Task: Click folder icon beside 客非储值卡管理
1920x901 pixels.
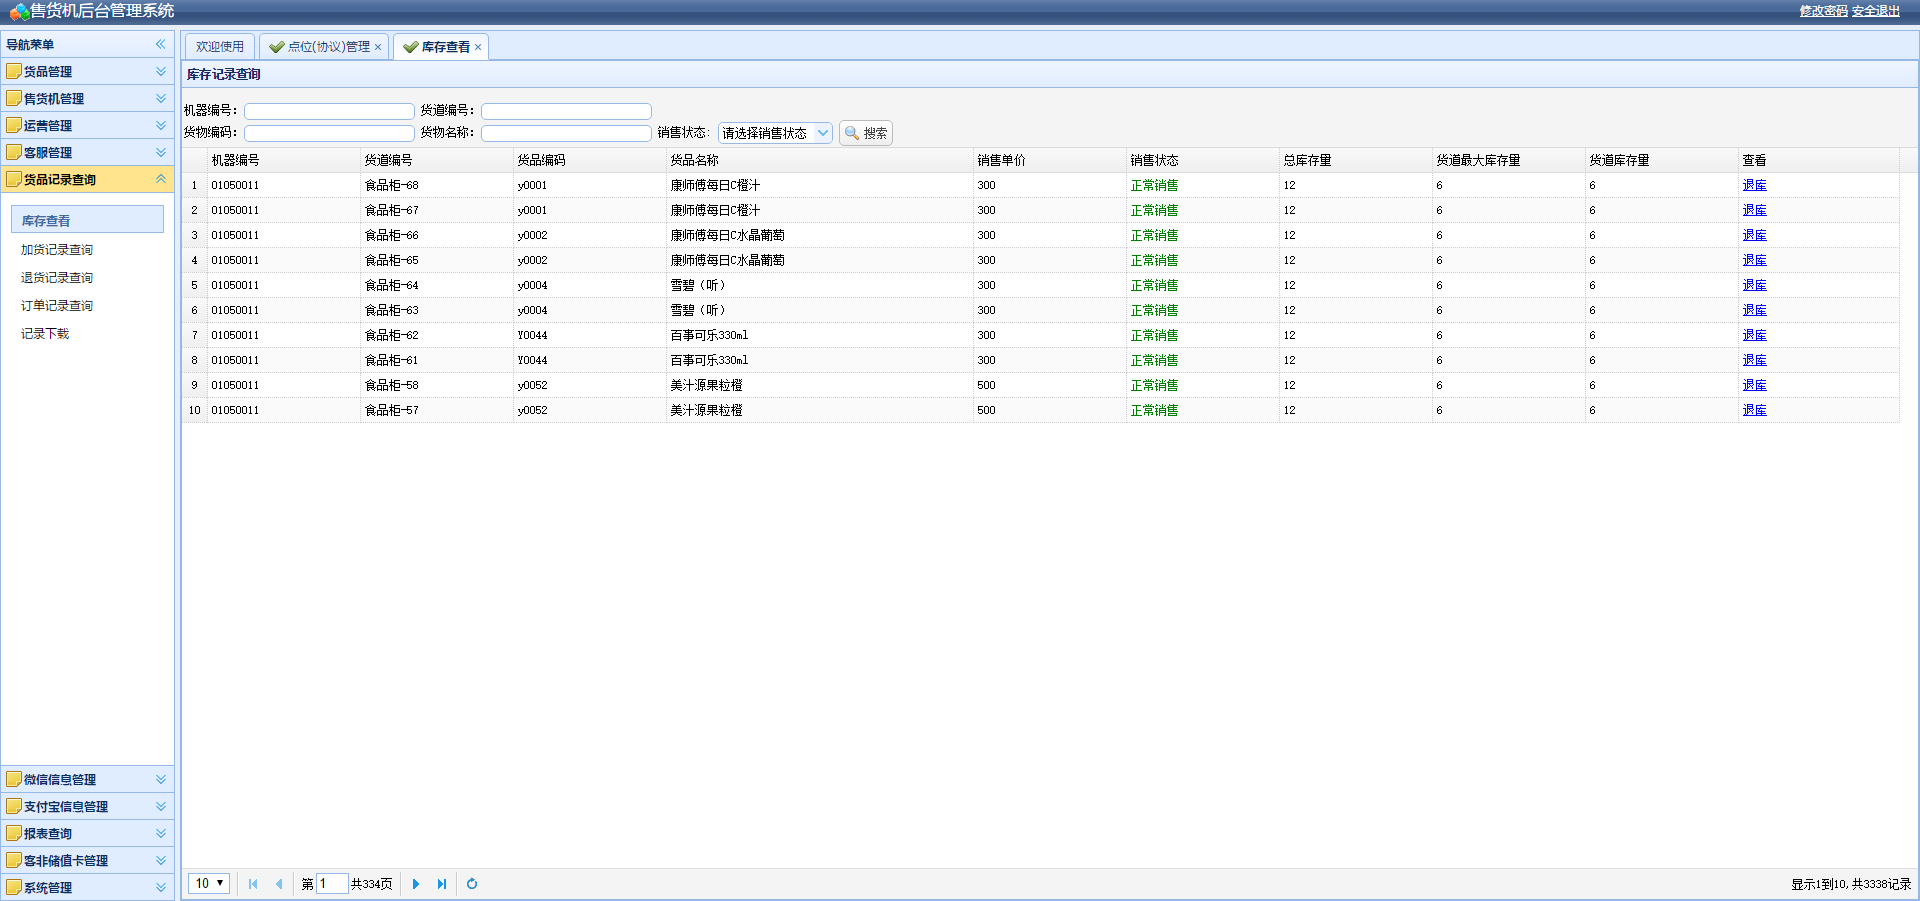Action: pyautogui.click(x=14, y=860)
